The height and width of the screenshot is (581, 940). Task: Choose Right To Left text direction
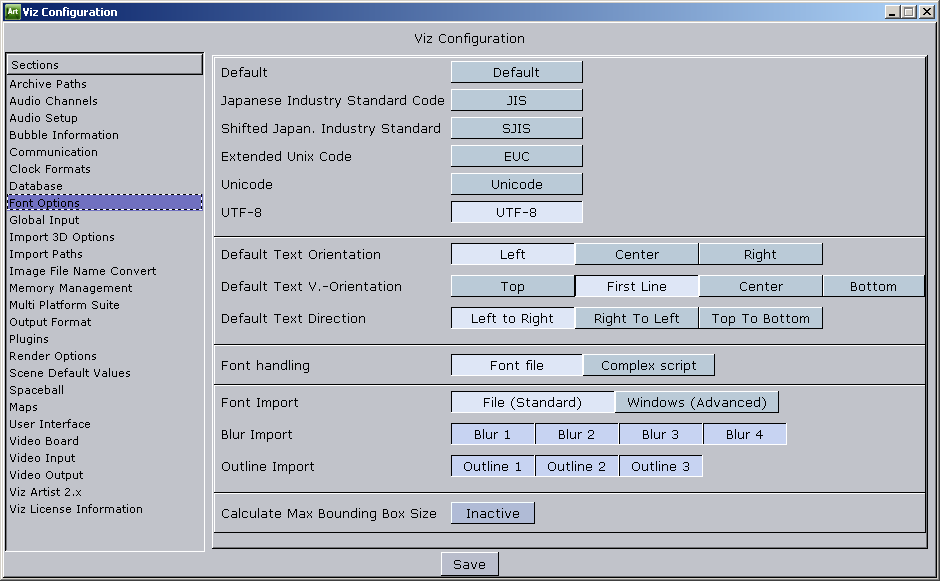click(636, 318)
